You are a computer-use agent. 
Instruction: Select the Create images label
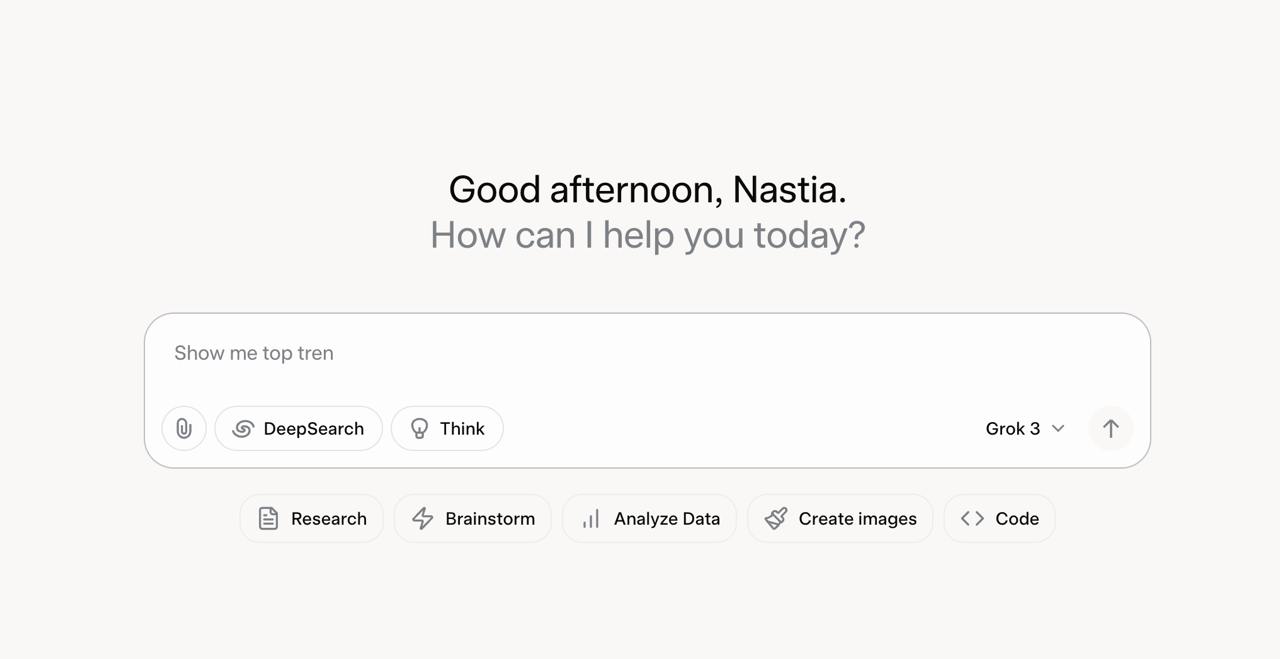(857, 519)
